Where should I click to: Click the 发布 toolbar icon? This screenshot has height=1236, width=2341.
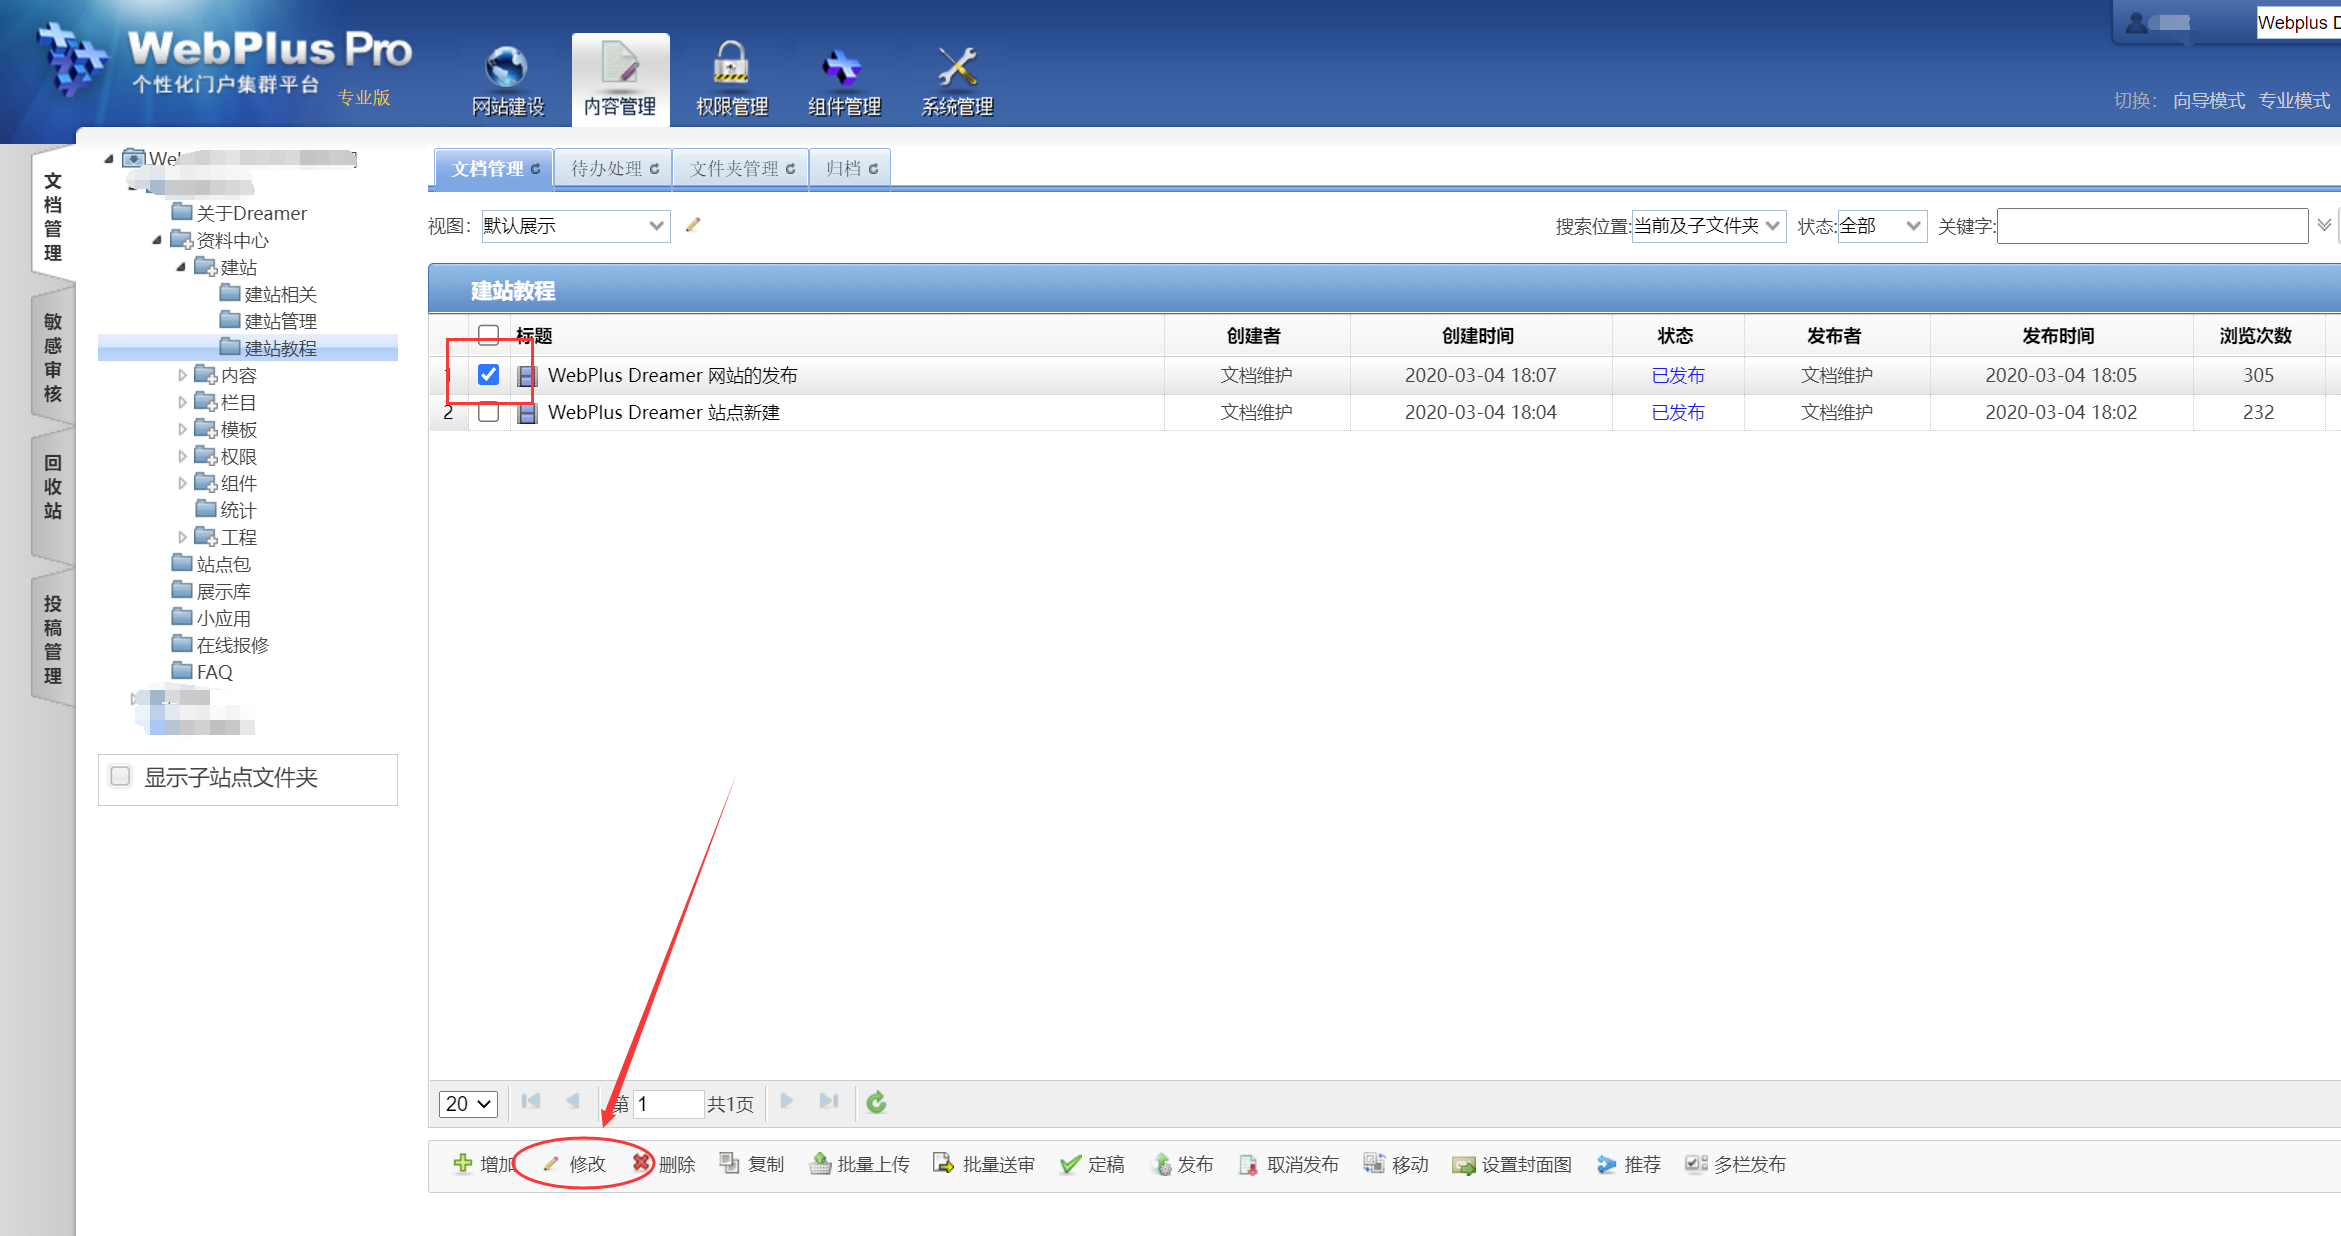point(1162,1164)
